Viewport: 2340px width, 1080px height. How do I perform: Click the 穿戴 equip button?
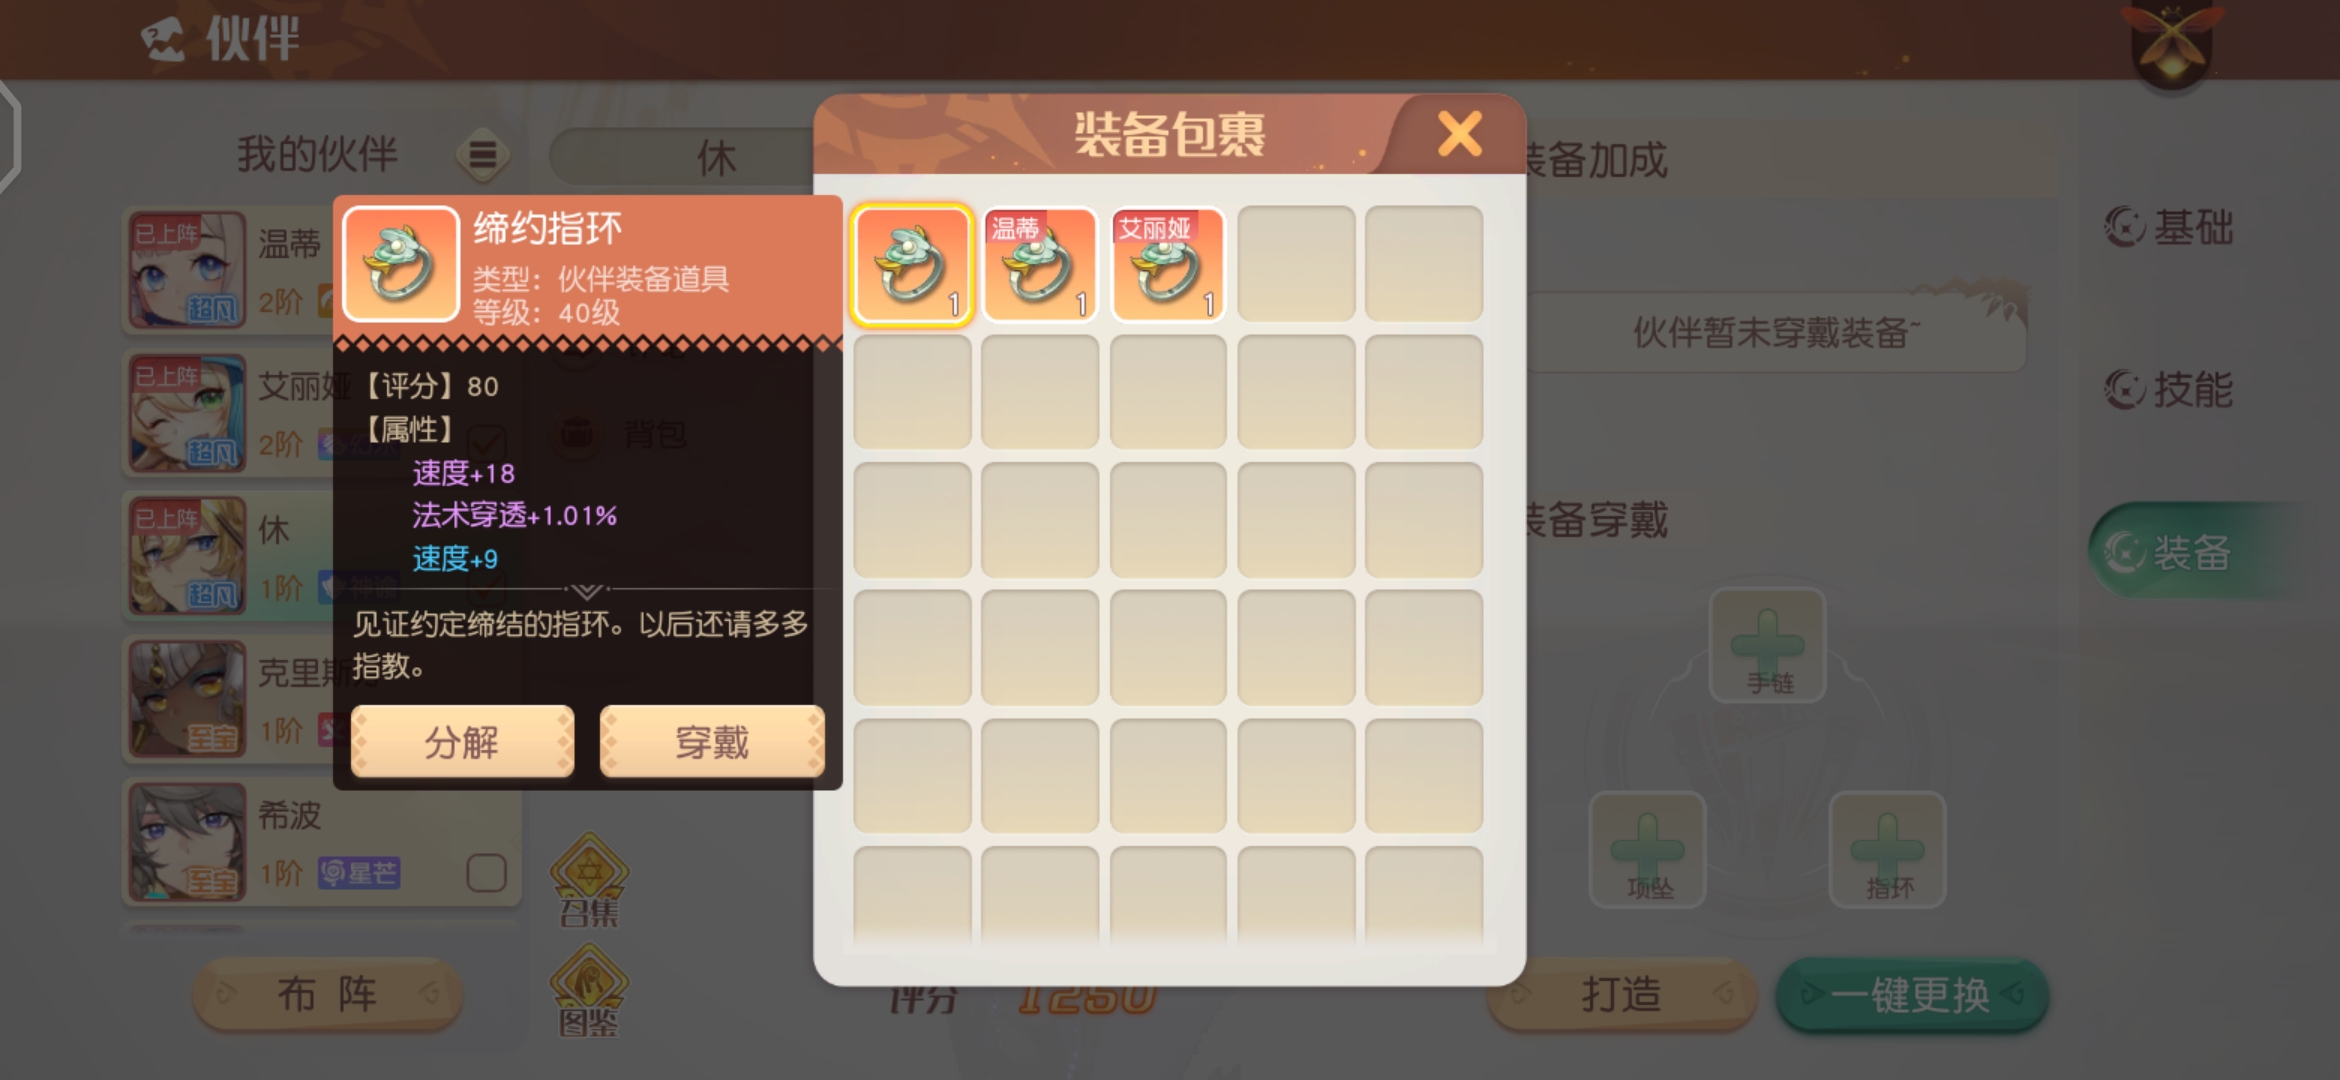pyautogui.click(x=712, y=742)
